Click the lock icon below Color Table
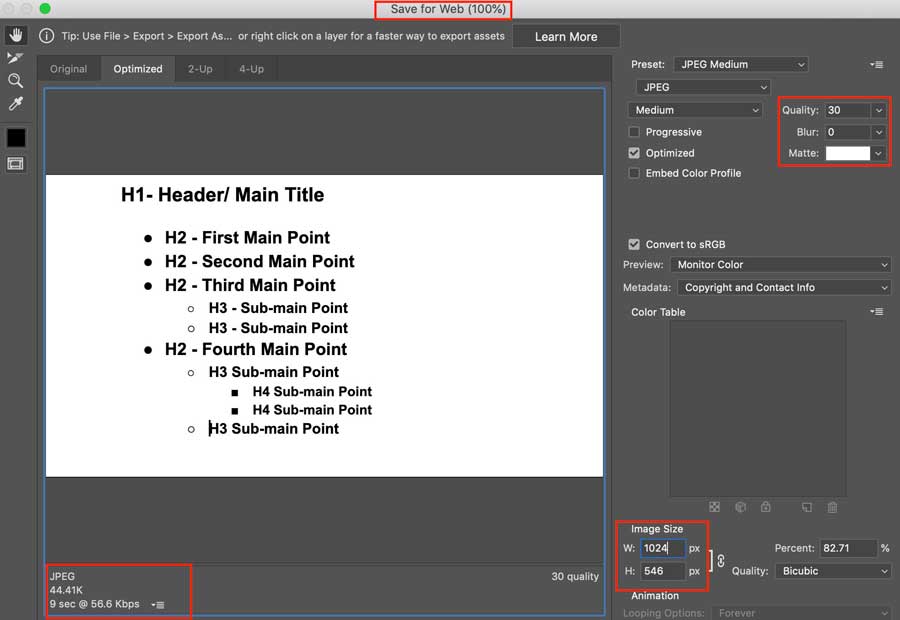The width and height of the screenshot is (900, 620). [765, 508]
